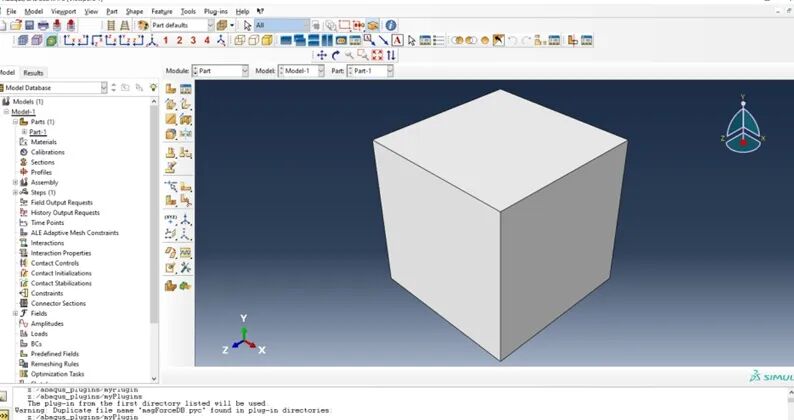Click the model tree vertical scrollbar
This screenshot has height=420, width=794.
point(154,200)
